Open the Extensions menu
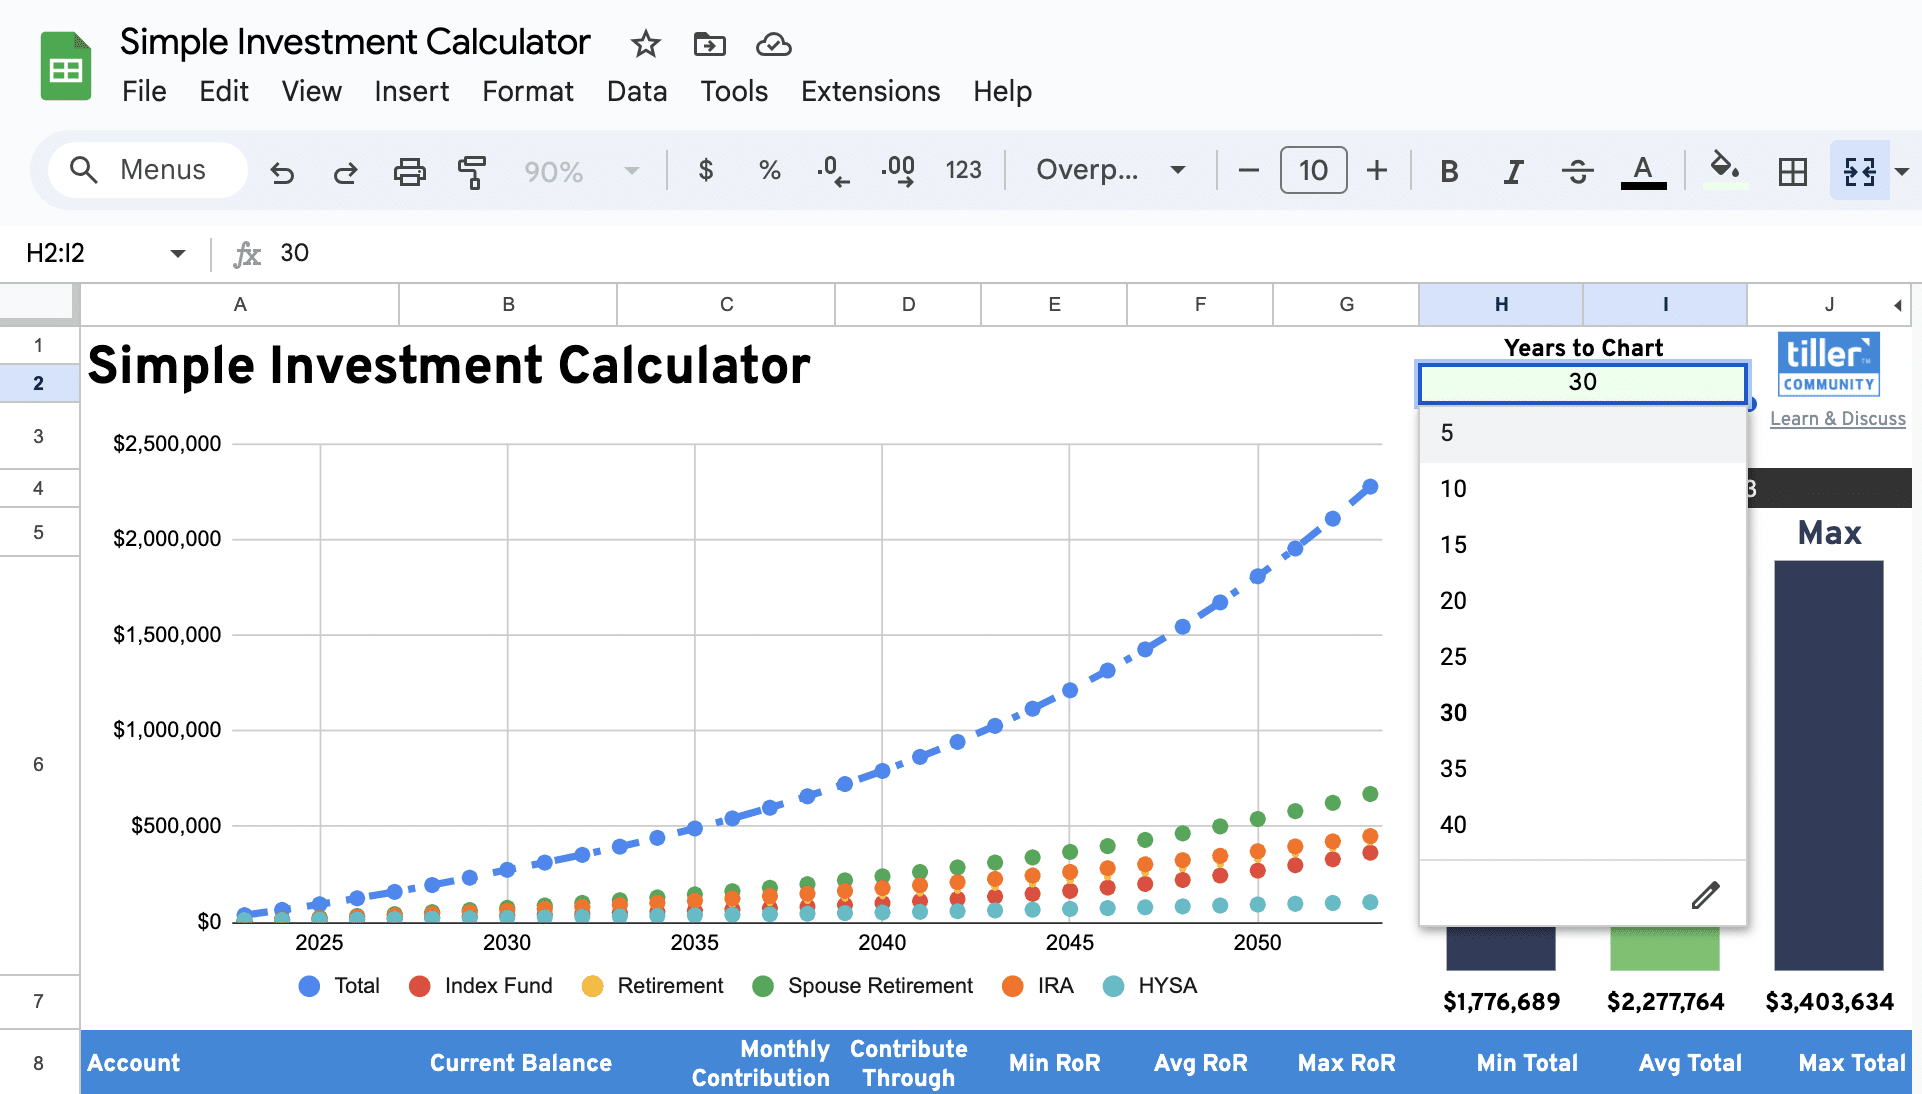The height and width of the screenshot is (1094, 1922). click(x=871, y=91)
